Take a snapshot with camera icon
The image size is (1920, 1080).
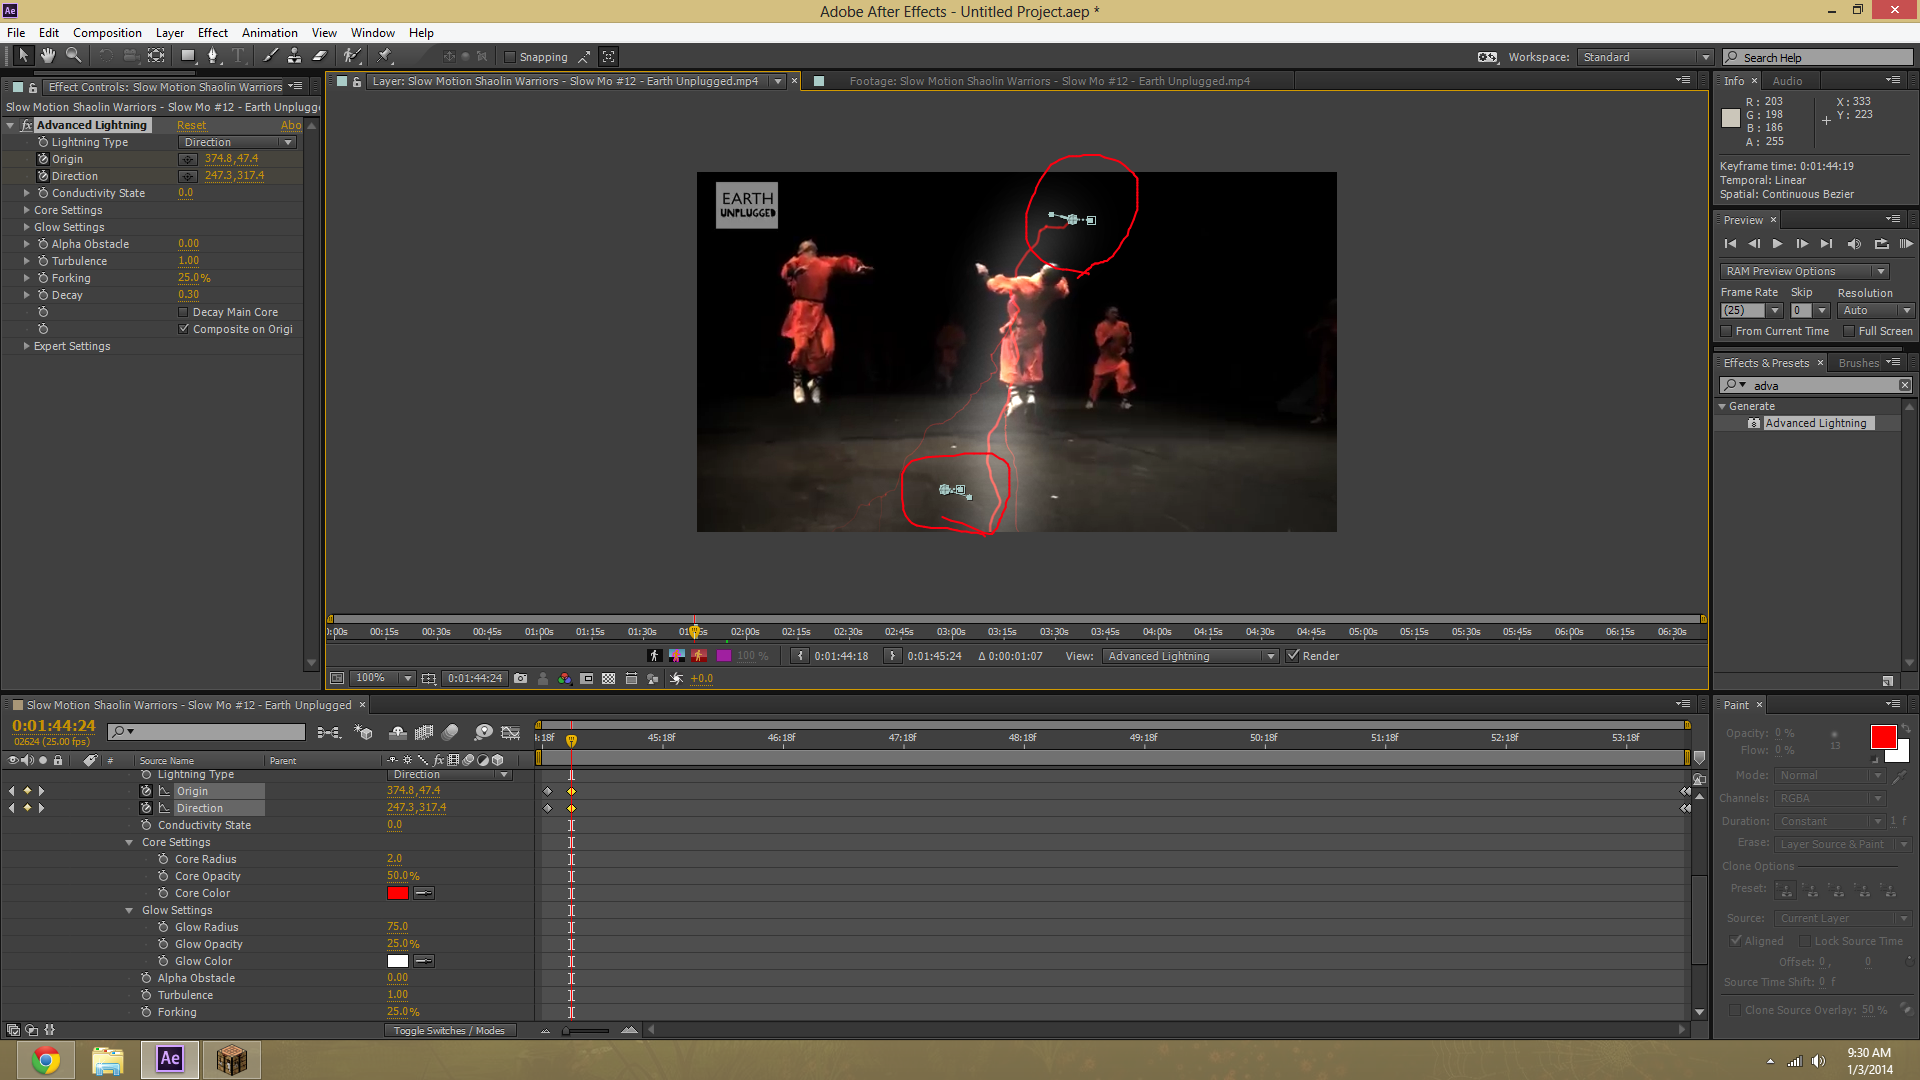520,678
